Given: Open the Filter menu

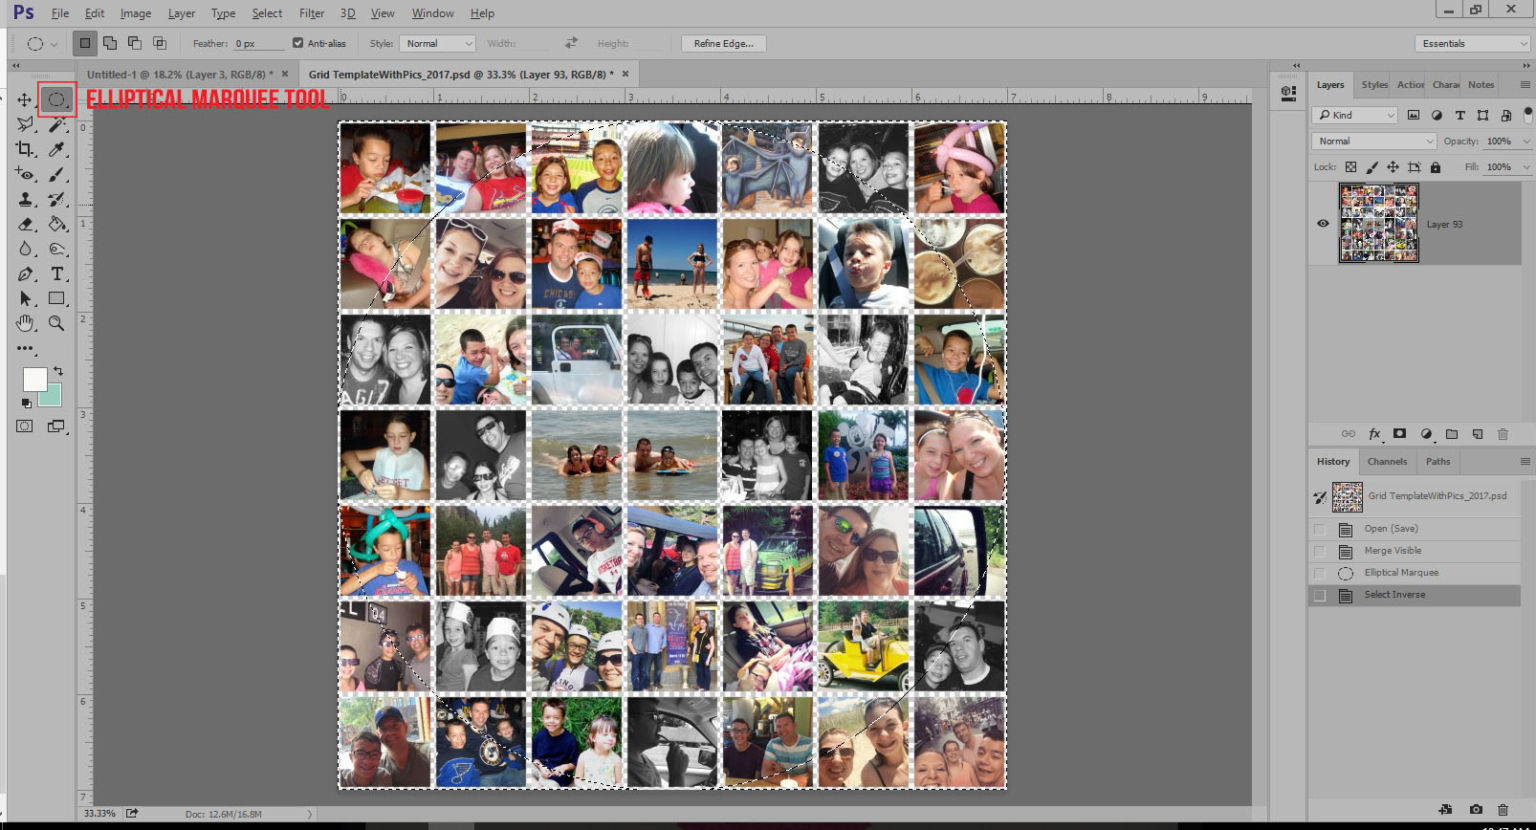Looking at the screenshot, I should (311, 13).
